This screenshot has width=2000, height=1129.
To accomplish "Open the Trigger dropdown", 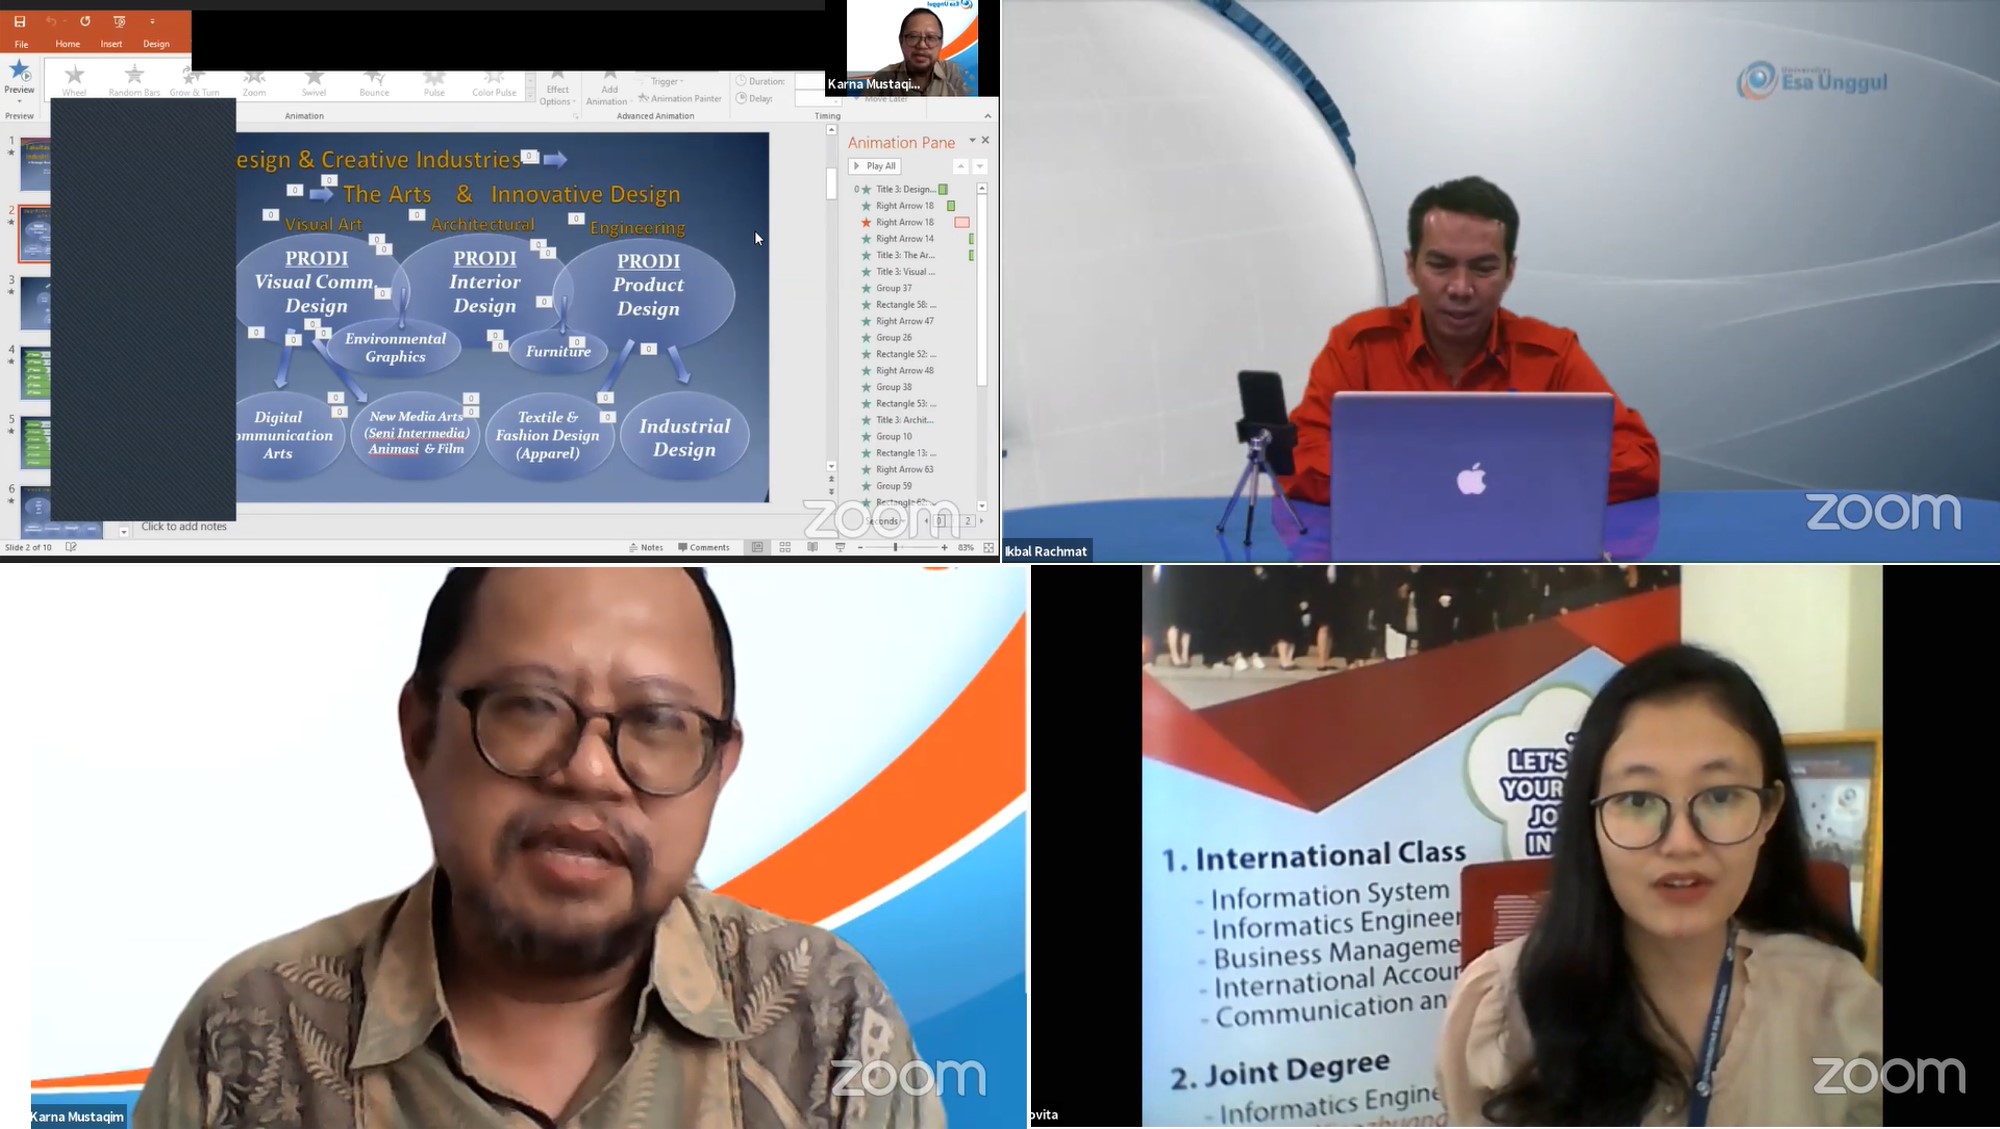I will click(x=667, y=82).
